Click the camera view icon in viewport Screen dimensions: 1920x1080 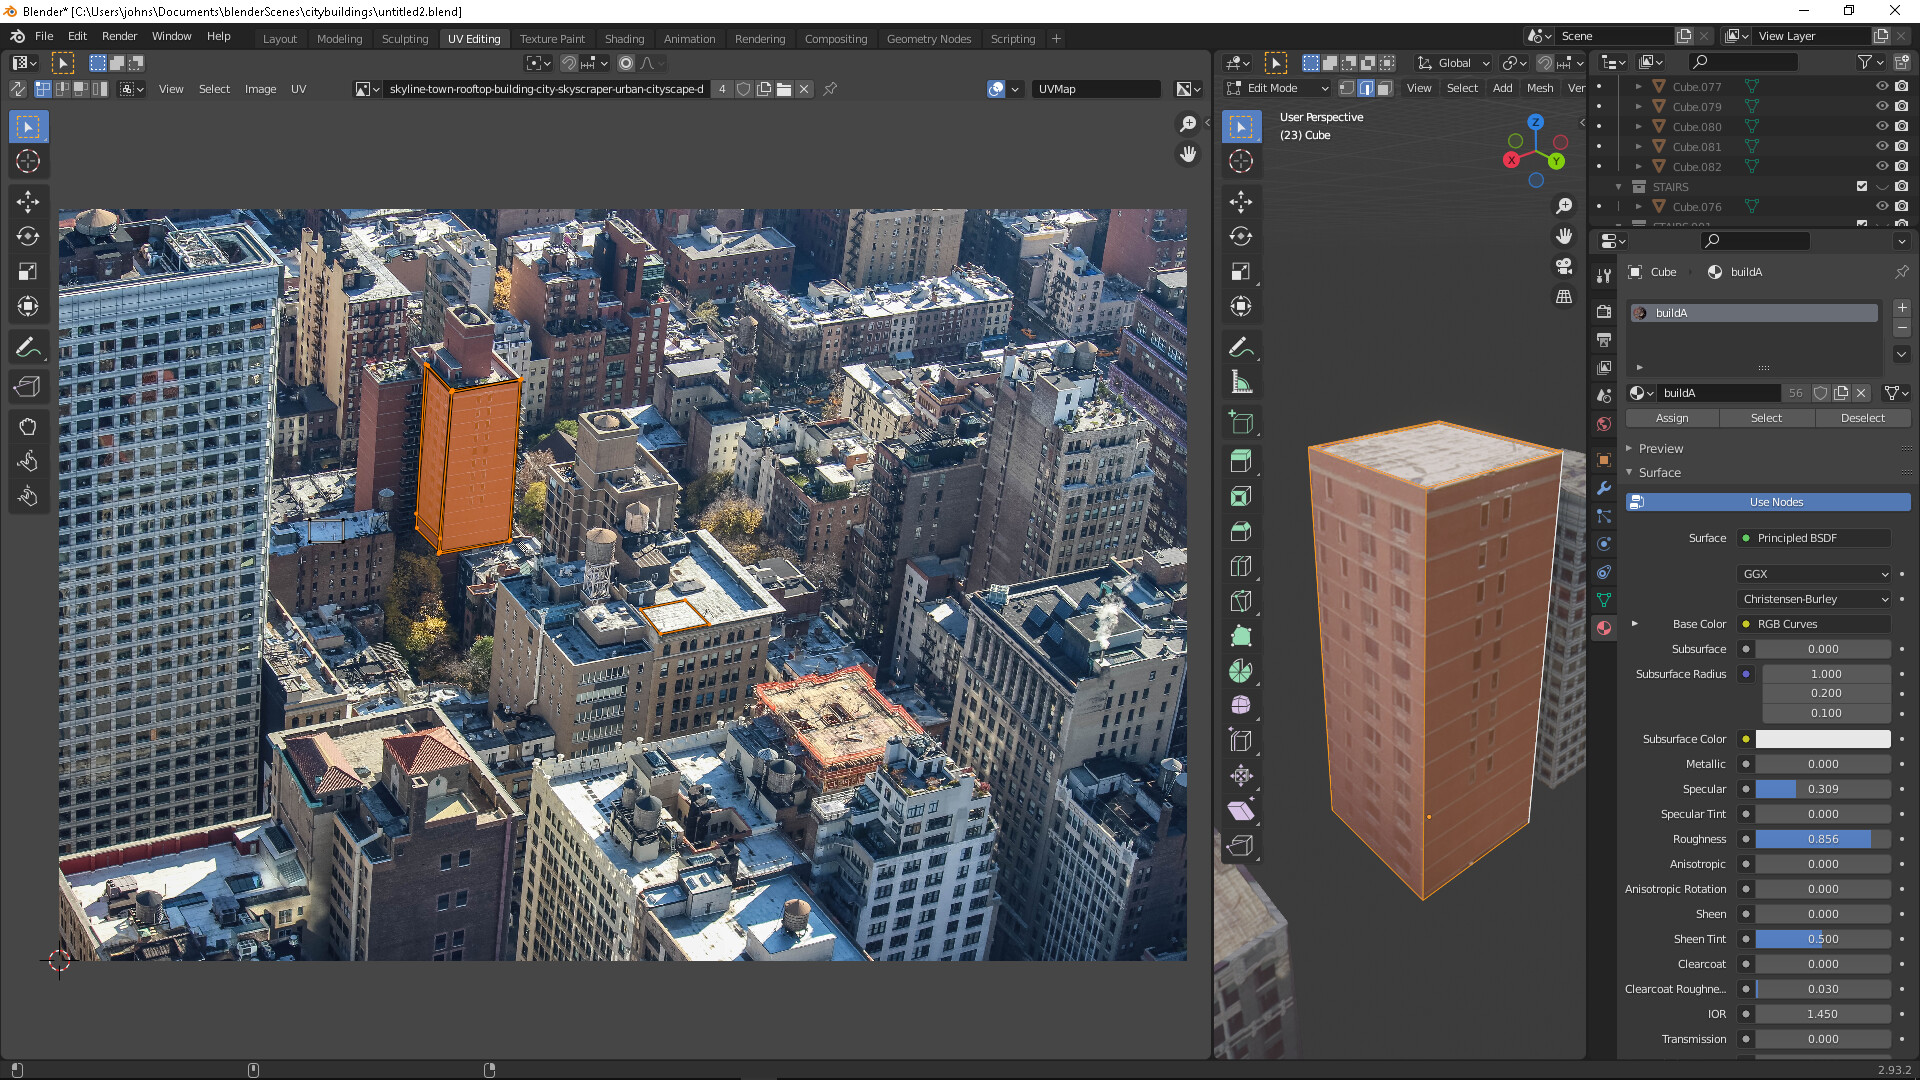[x=1564, y=266]
